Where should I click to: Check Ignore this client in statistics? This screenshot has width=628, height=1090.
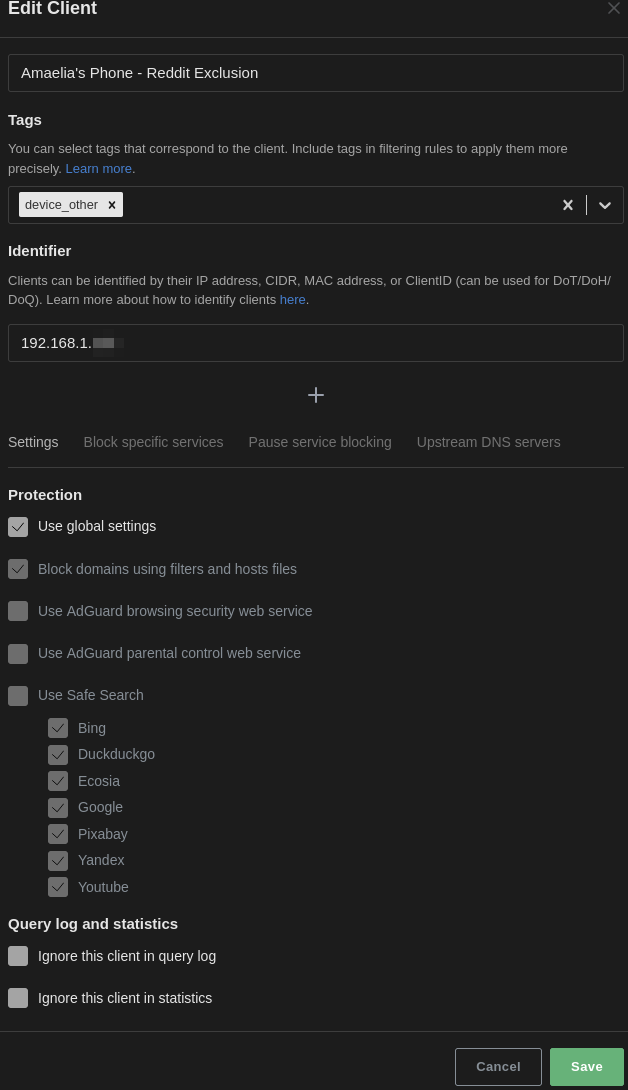(18, 998)
